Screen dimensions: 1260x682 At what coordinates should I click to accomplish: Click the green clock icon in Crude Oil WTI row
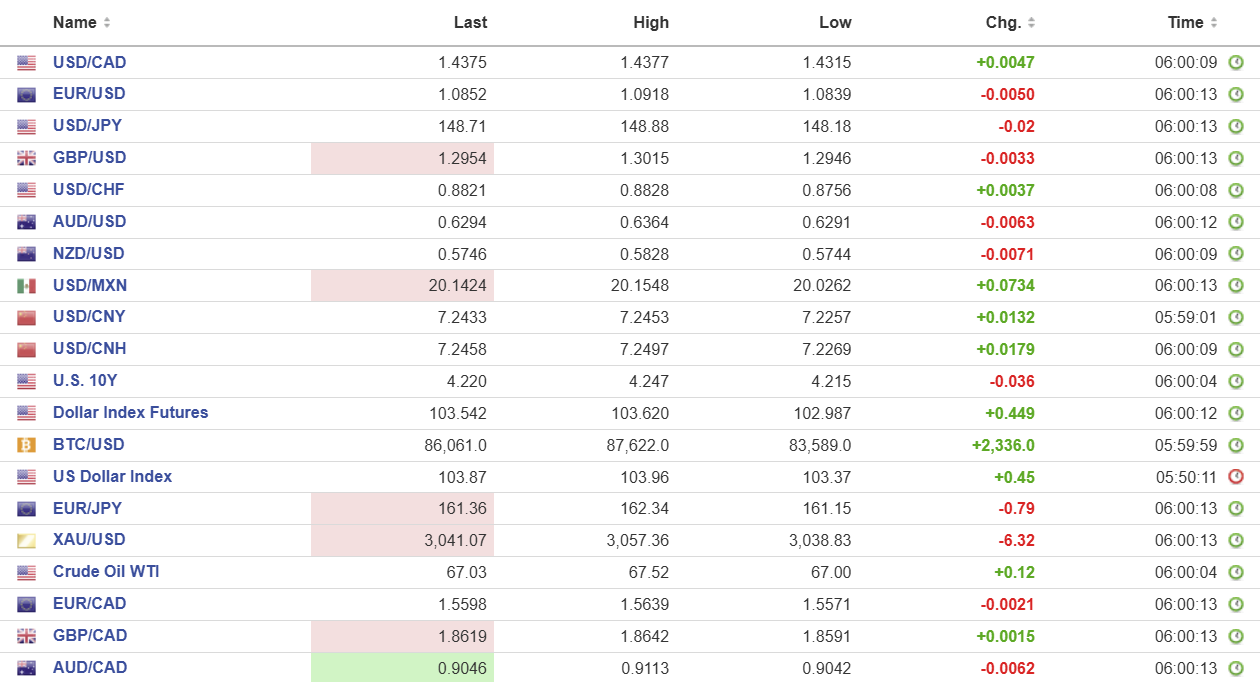1236,573
